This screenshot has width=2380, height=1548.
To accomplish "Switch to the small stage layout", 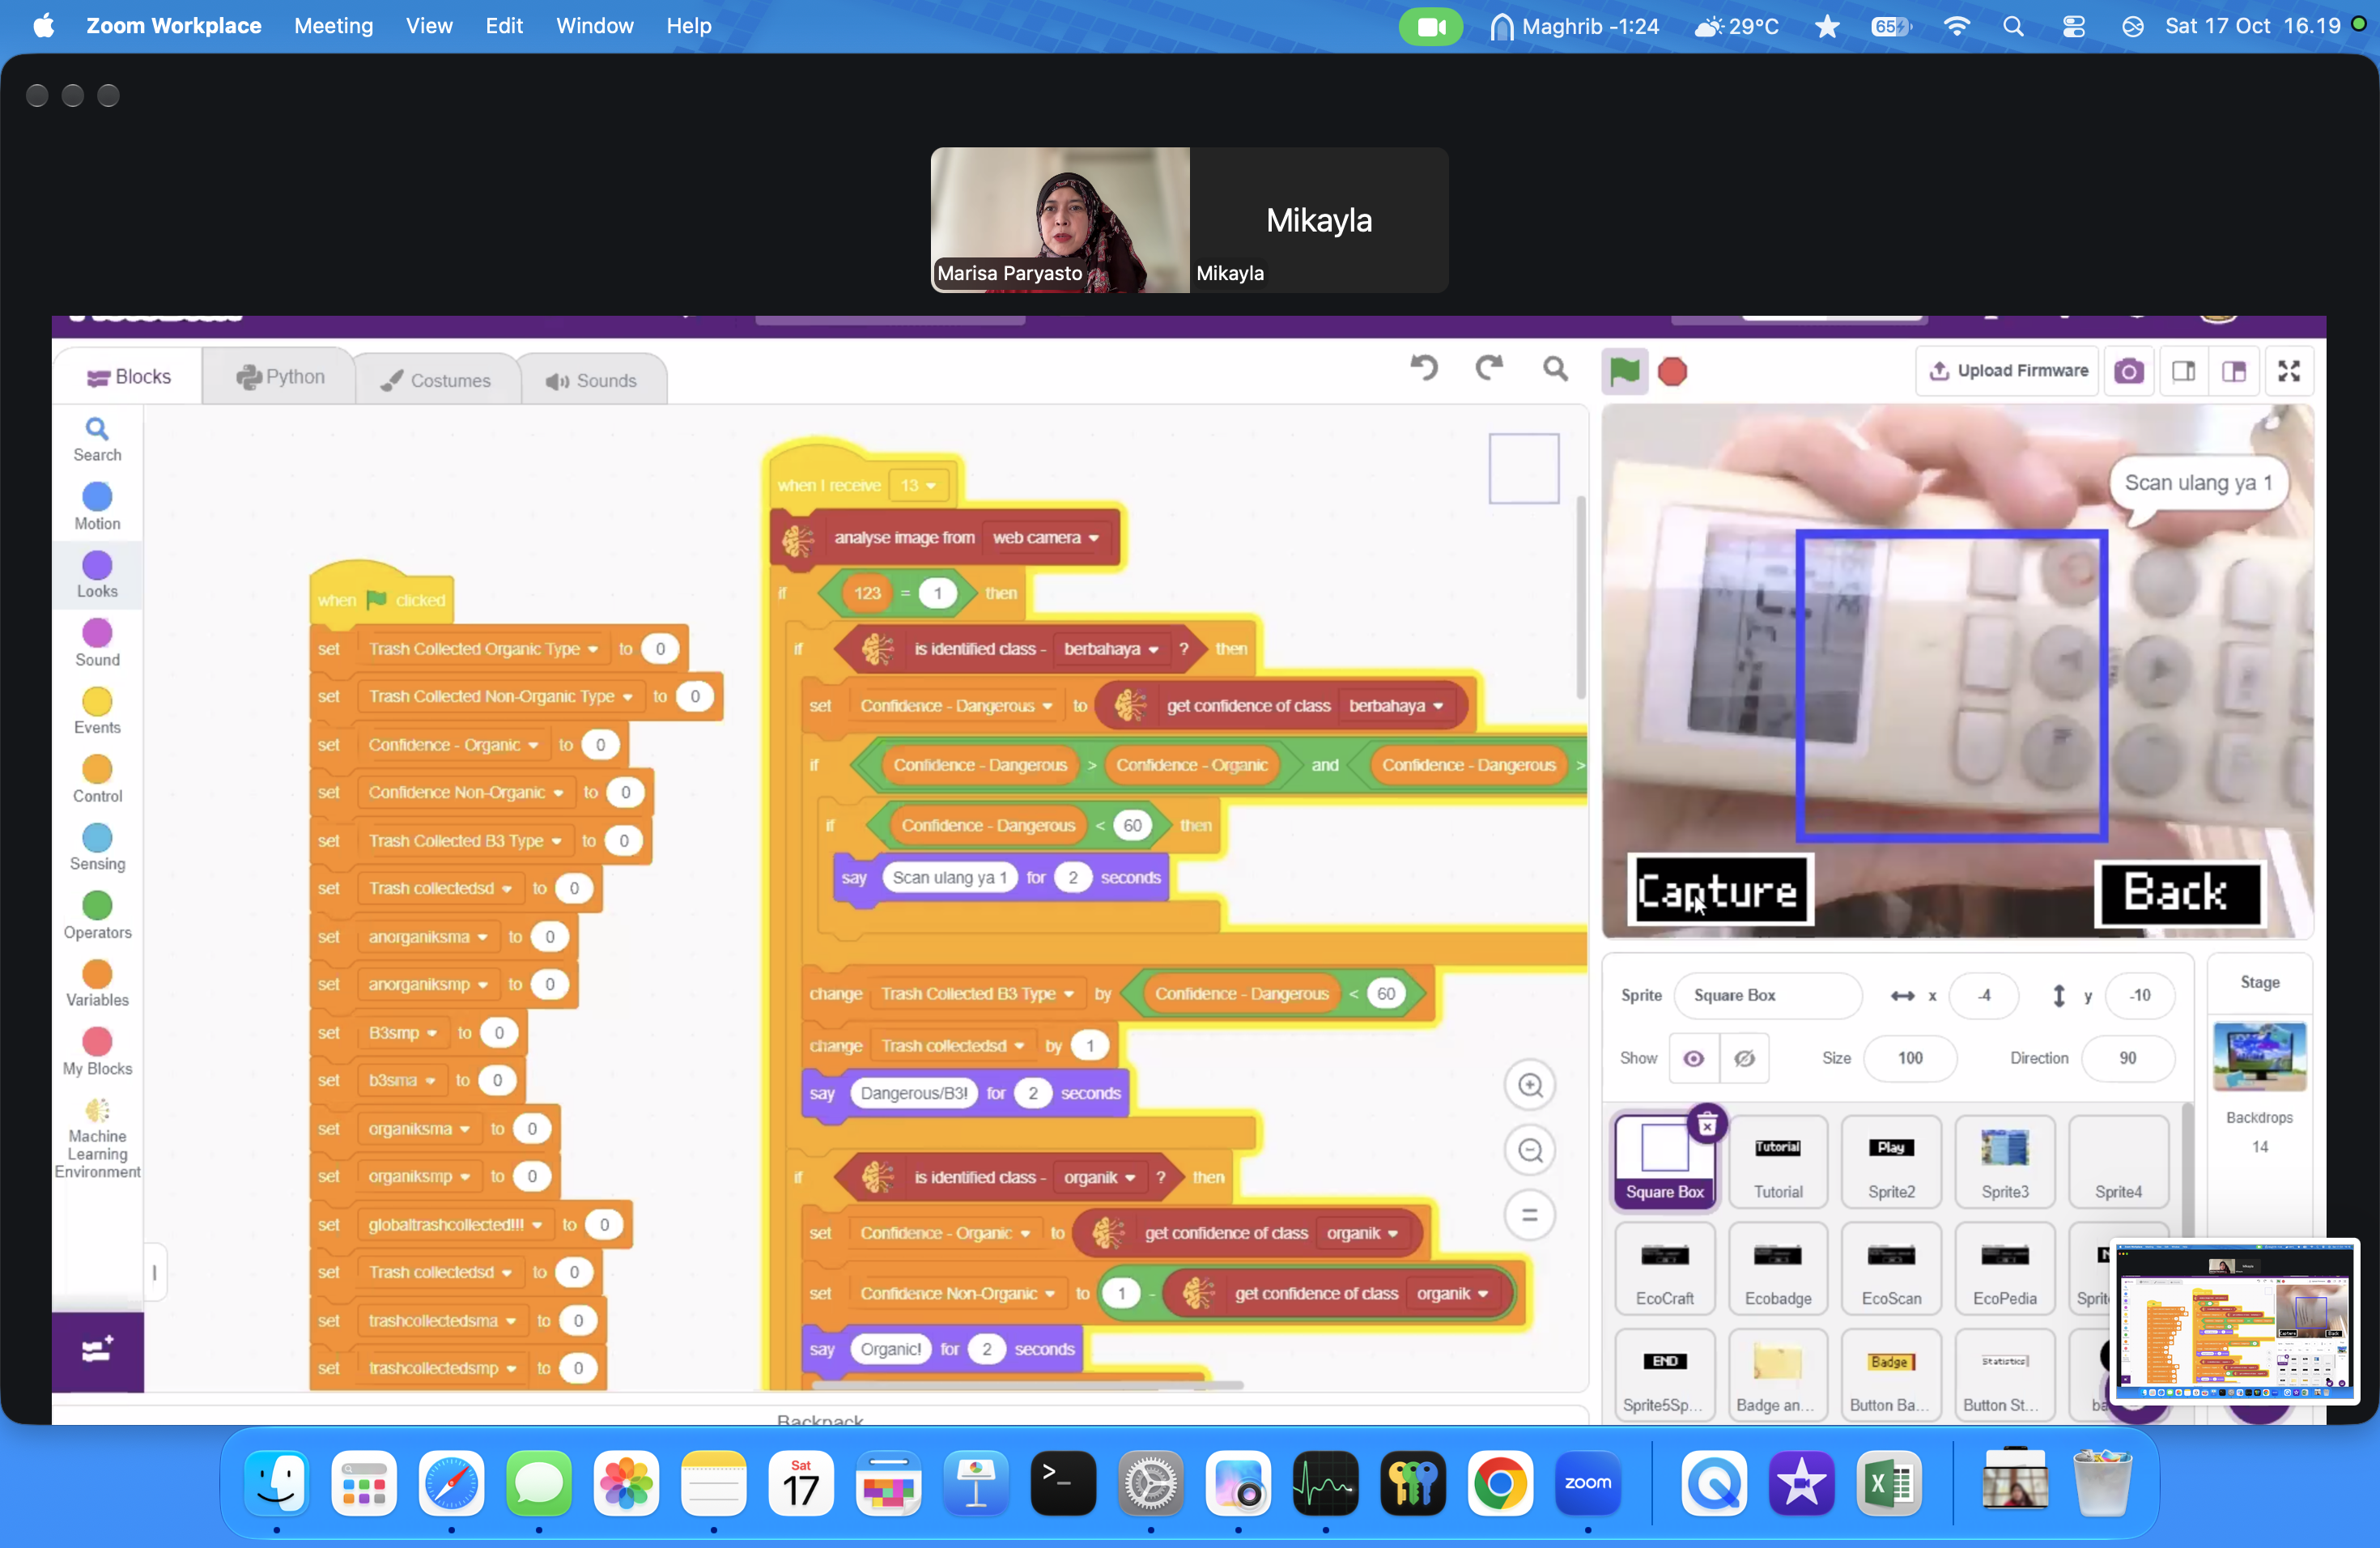I will tap(2183, 371).
